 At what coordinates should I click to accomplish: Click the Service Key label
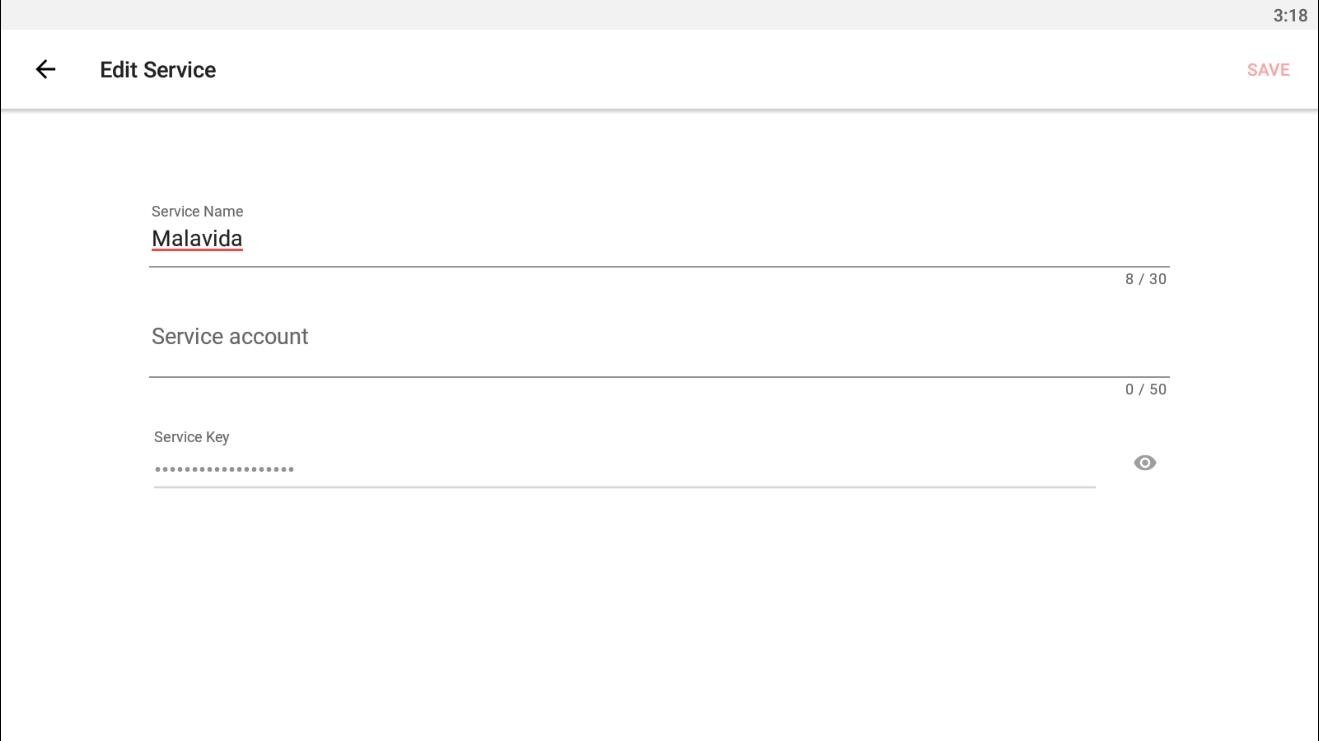point(192,437)
